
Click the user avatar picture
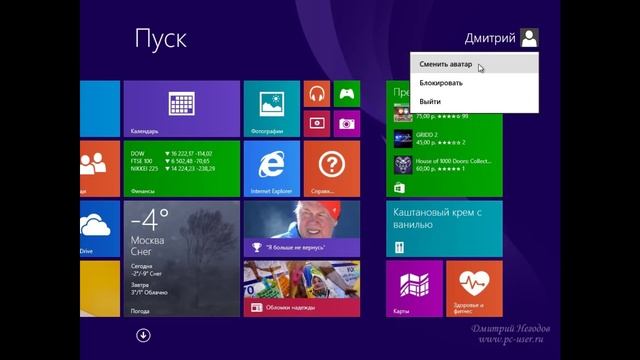(529, 38)
